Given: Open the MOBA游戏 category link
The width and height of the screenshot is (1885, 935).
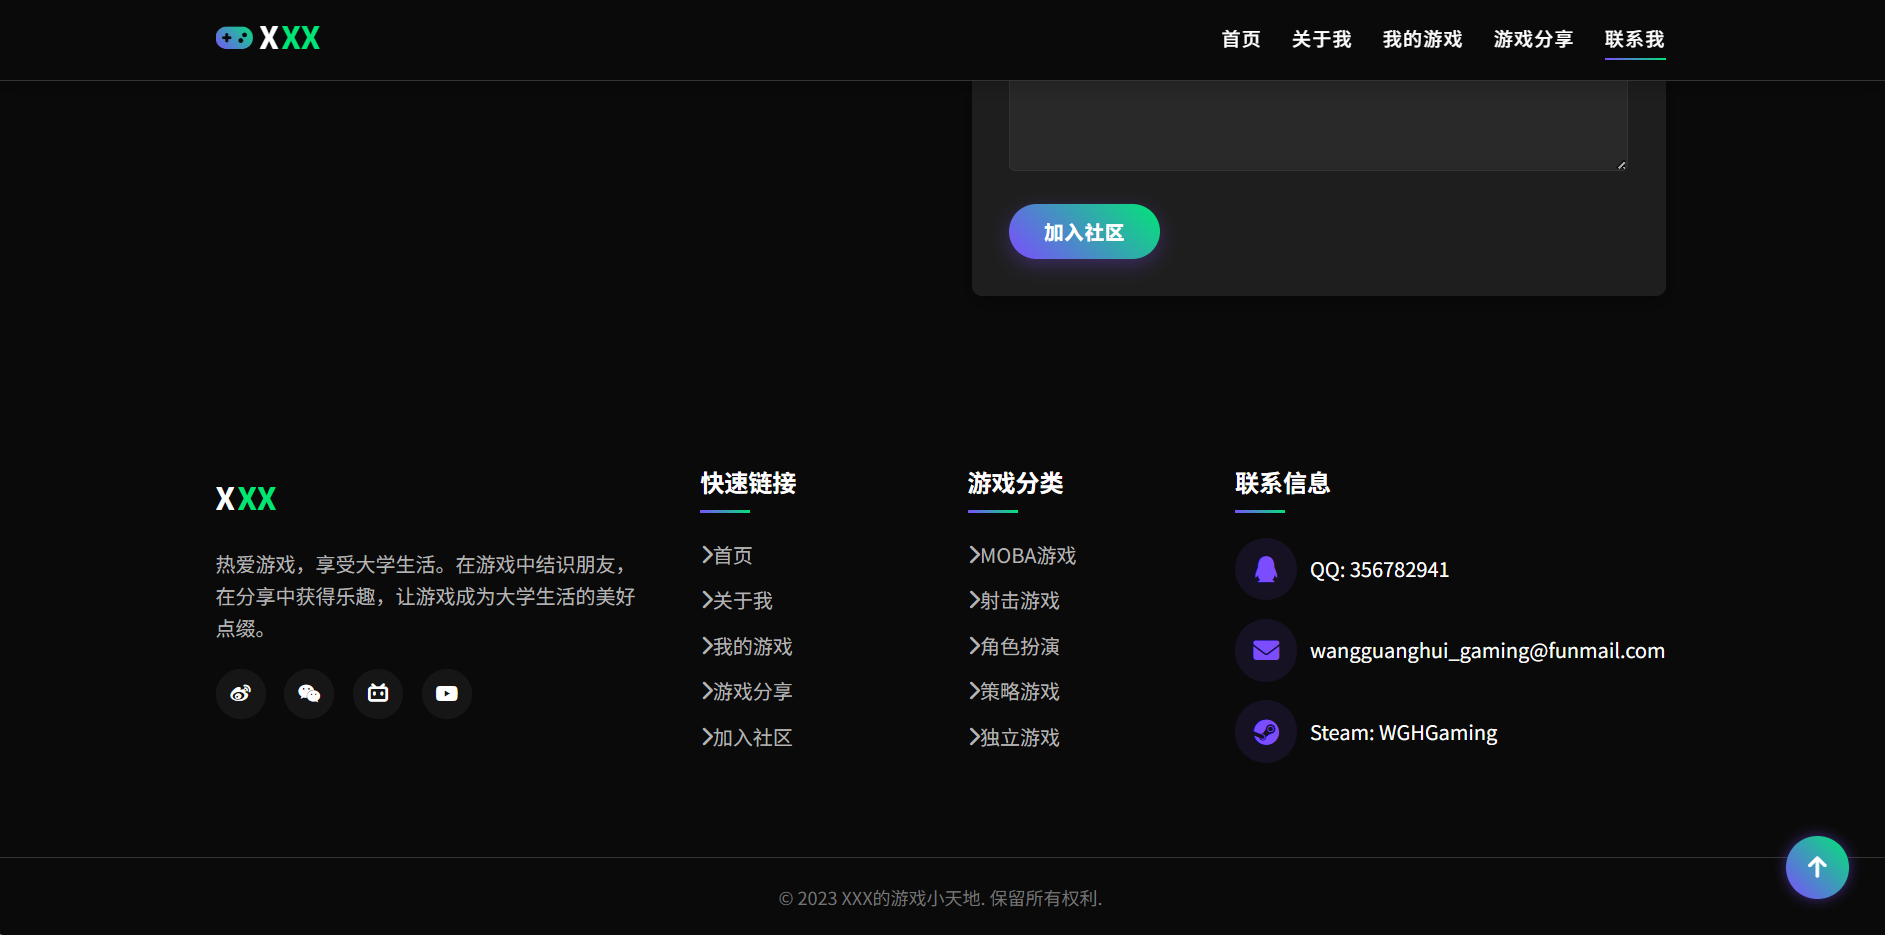Looking at the screenshot, I should click(1022, 556).
